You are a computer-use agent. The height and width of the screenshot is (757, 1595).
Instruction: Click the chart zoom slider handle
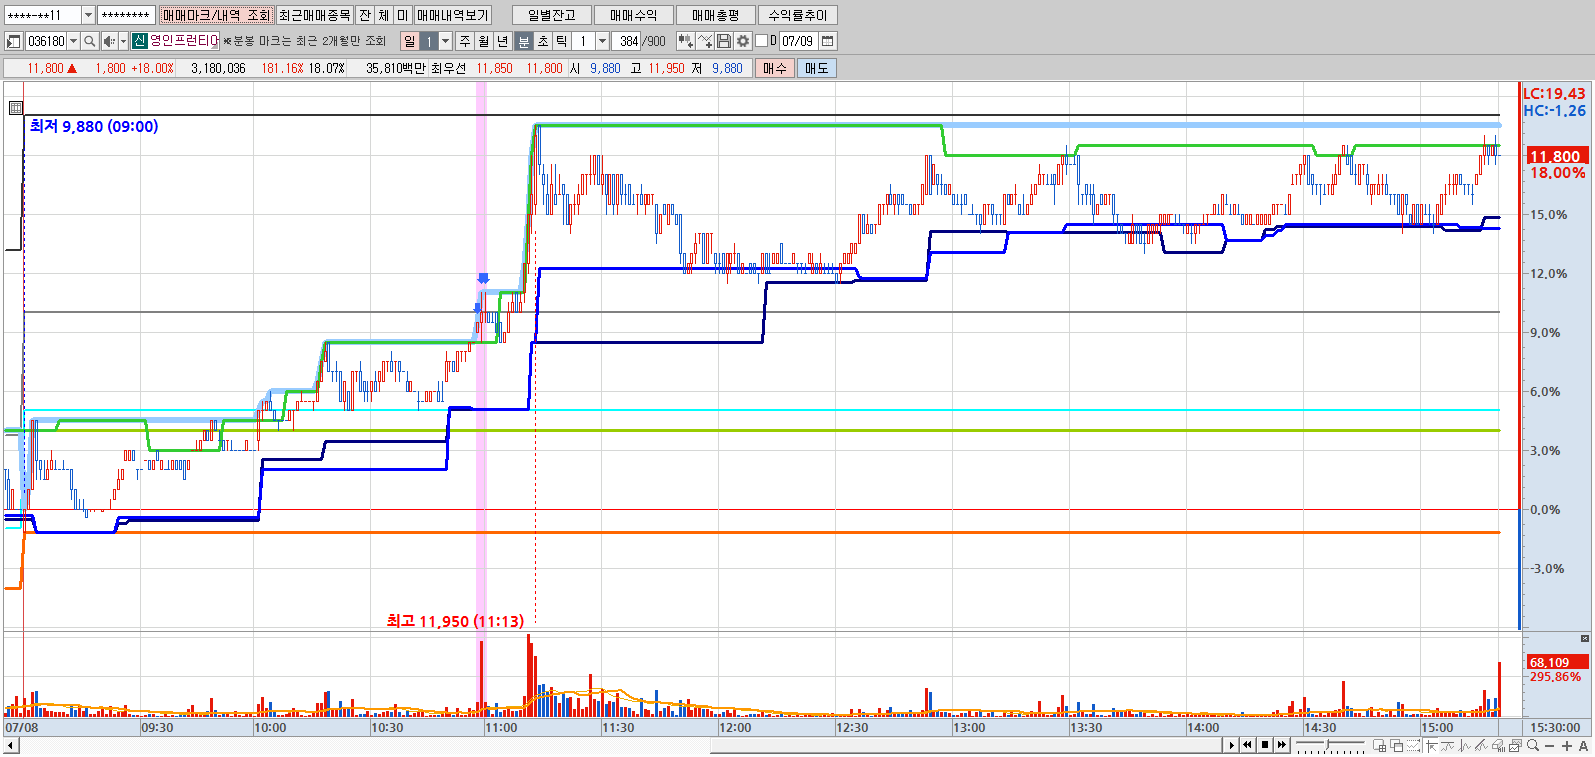pyautogui.click(x=1330, y=746)
